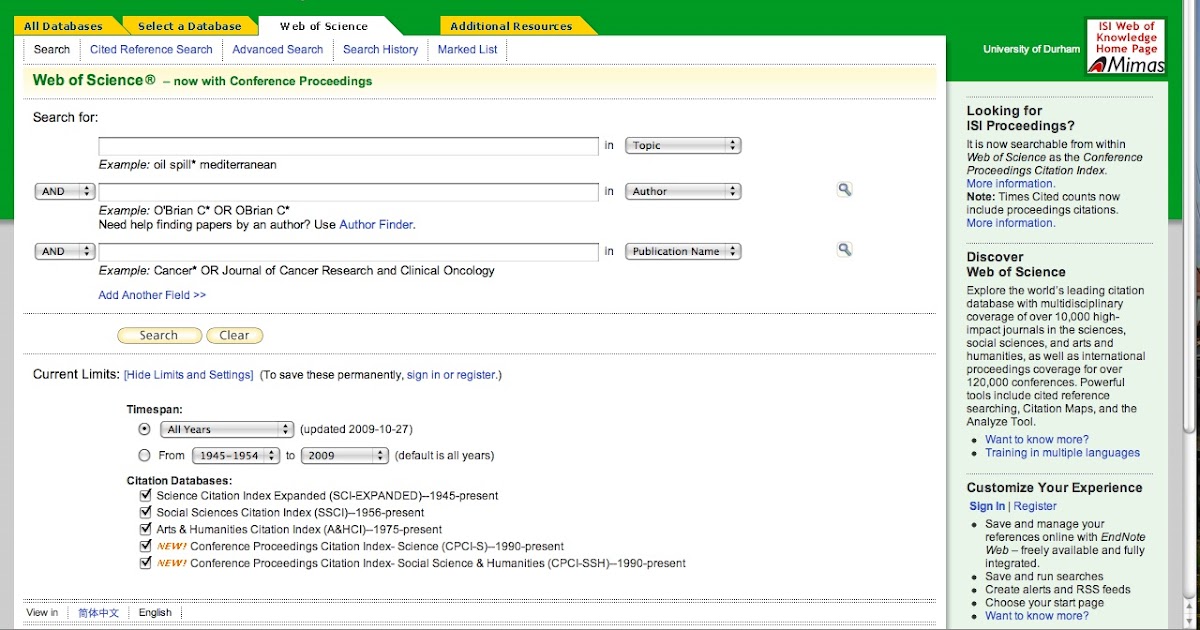
Task: Click Add Another Field link
Action: click(x=152, y=295)
